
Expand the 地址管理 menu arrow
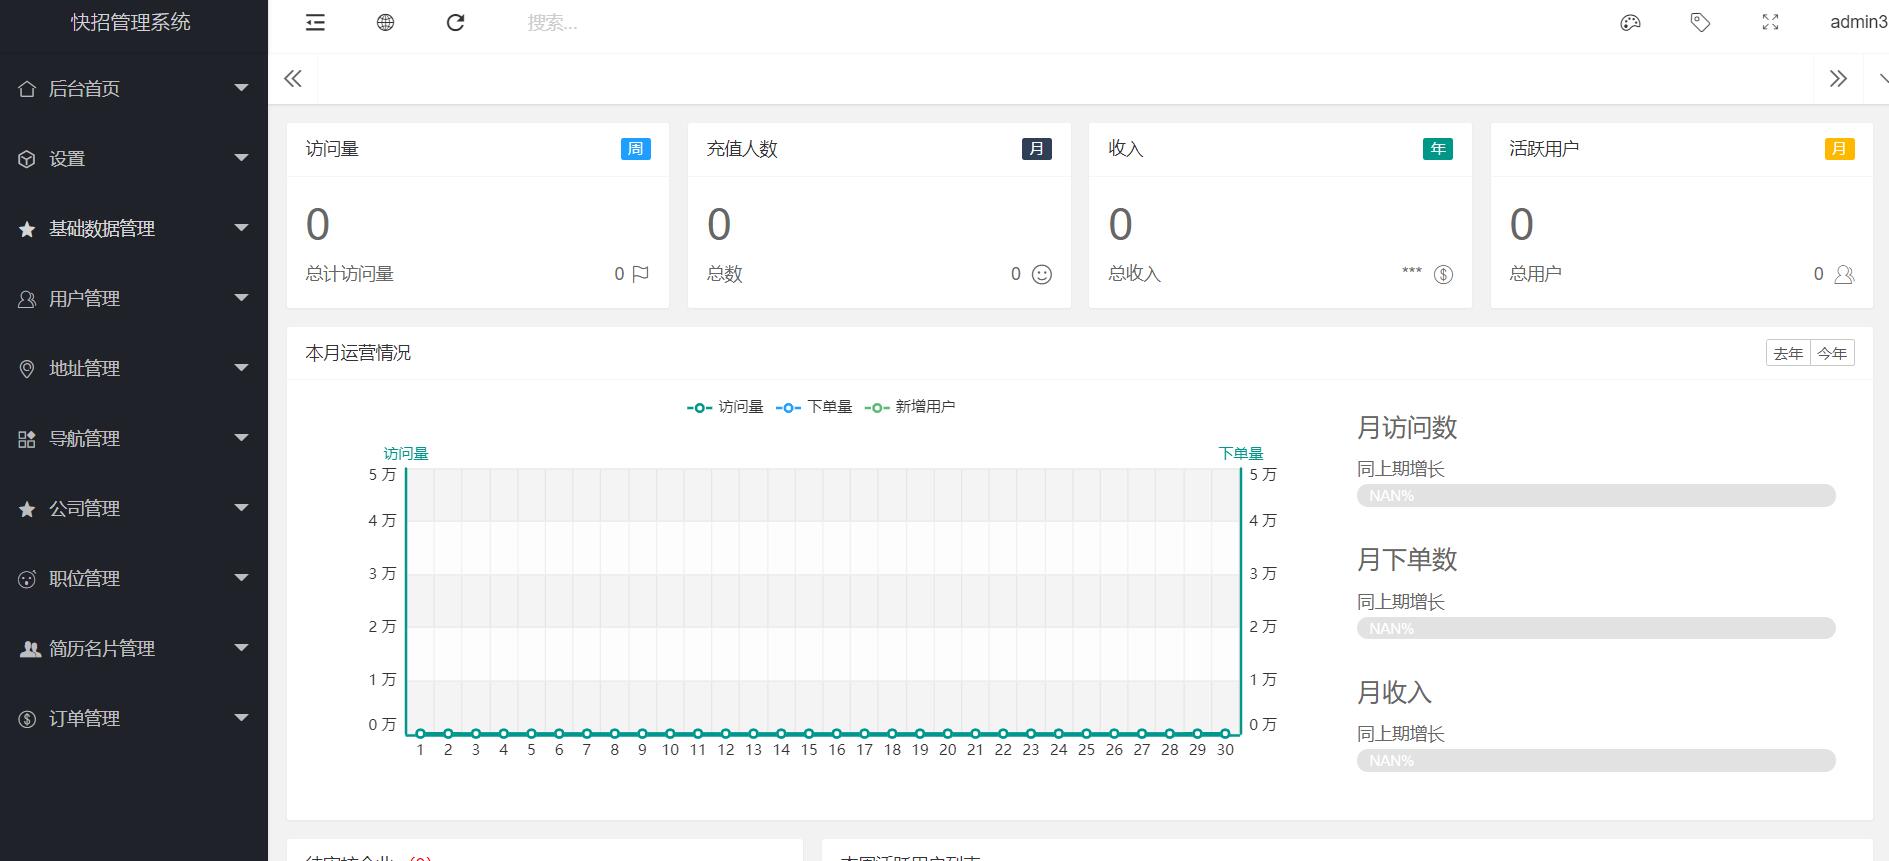click(241, 368)
